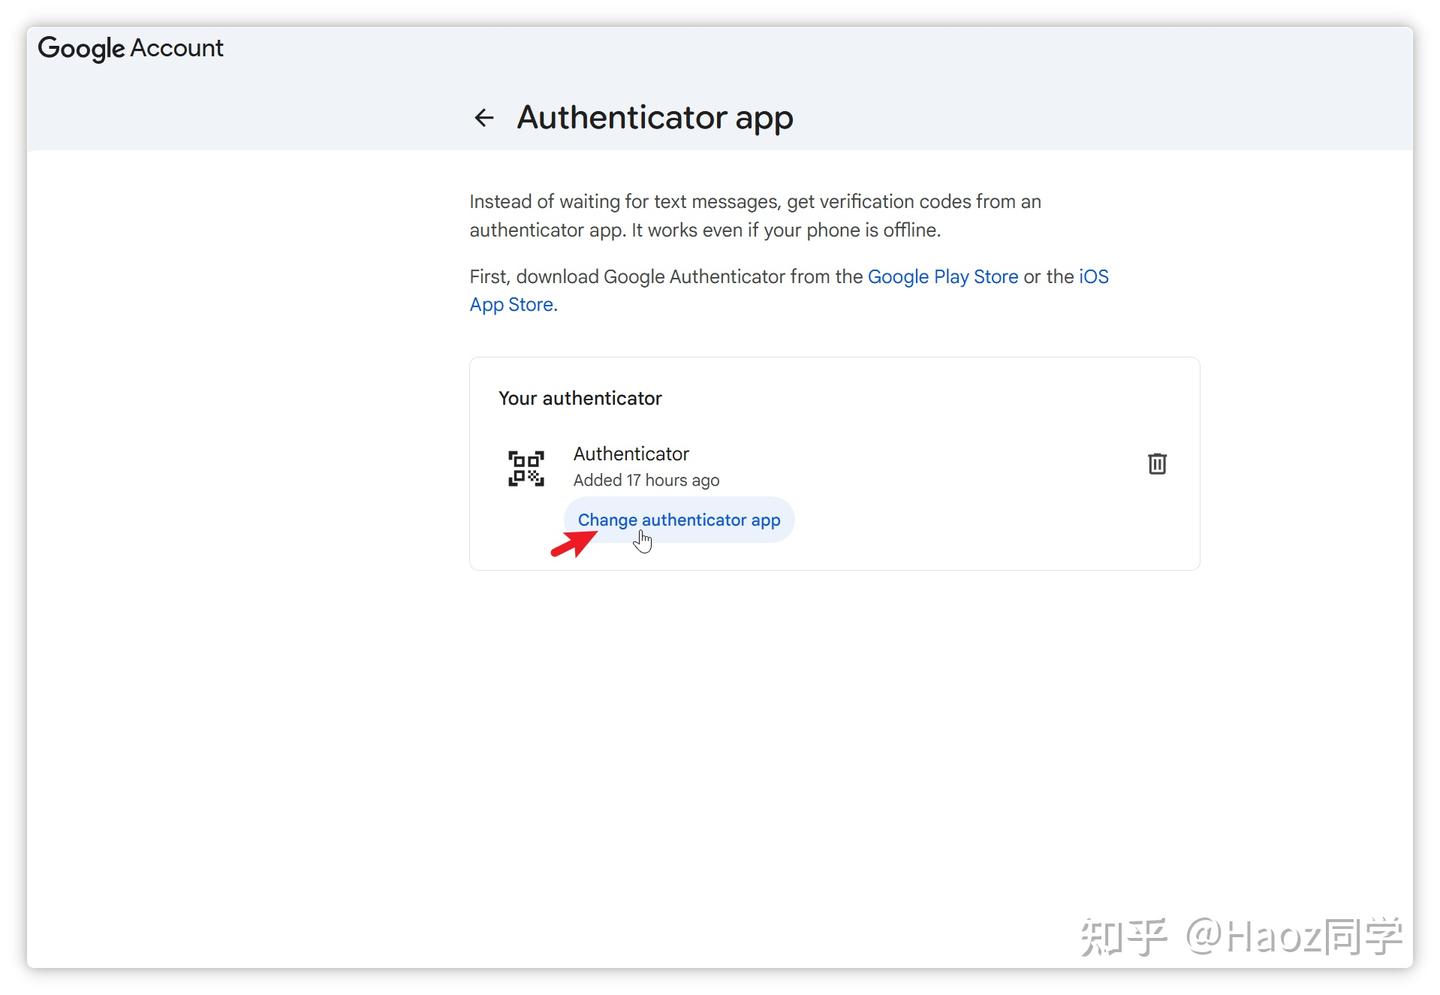
Task: Click the Google logo wordmark
Action: [x=81, y=48]
